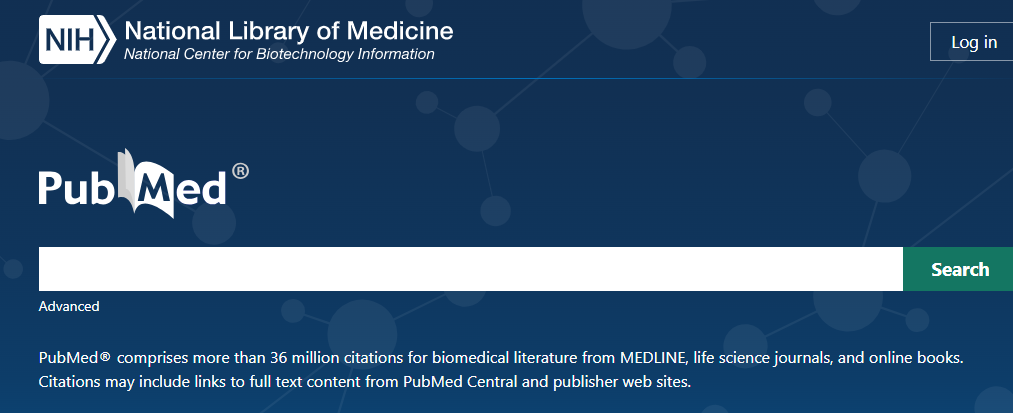
Task: Focus the PubMed search query field
Action: [470, 269]
